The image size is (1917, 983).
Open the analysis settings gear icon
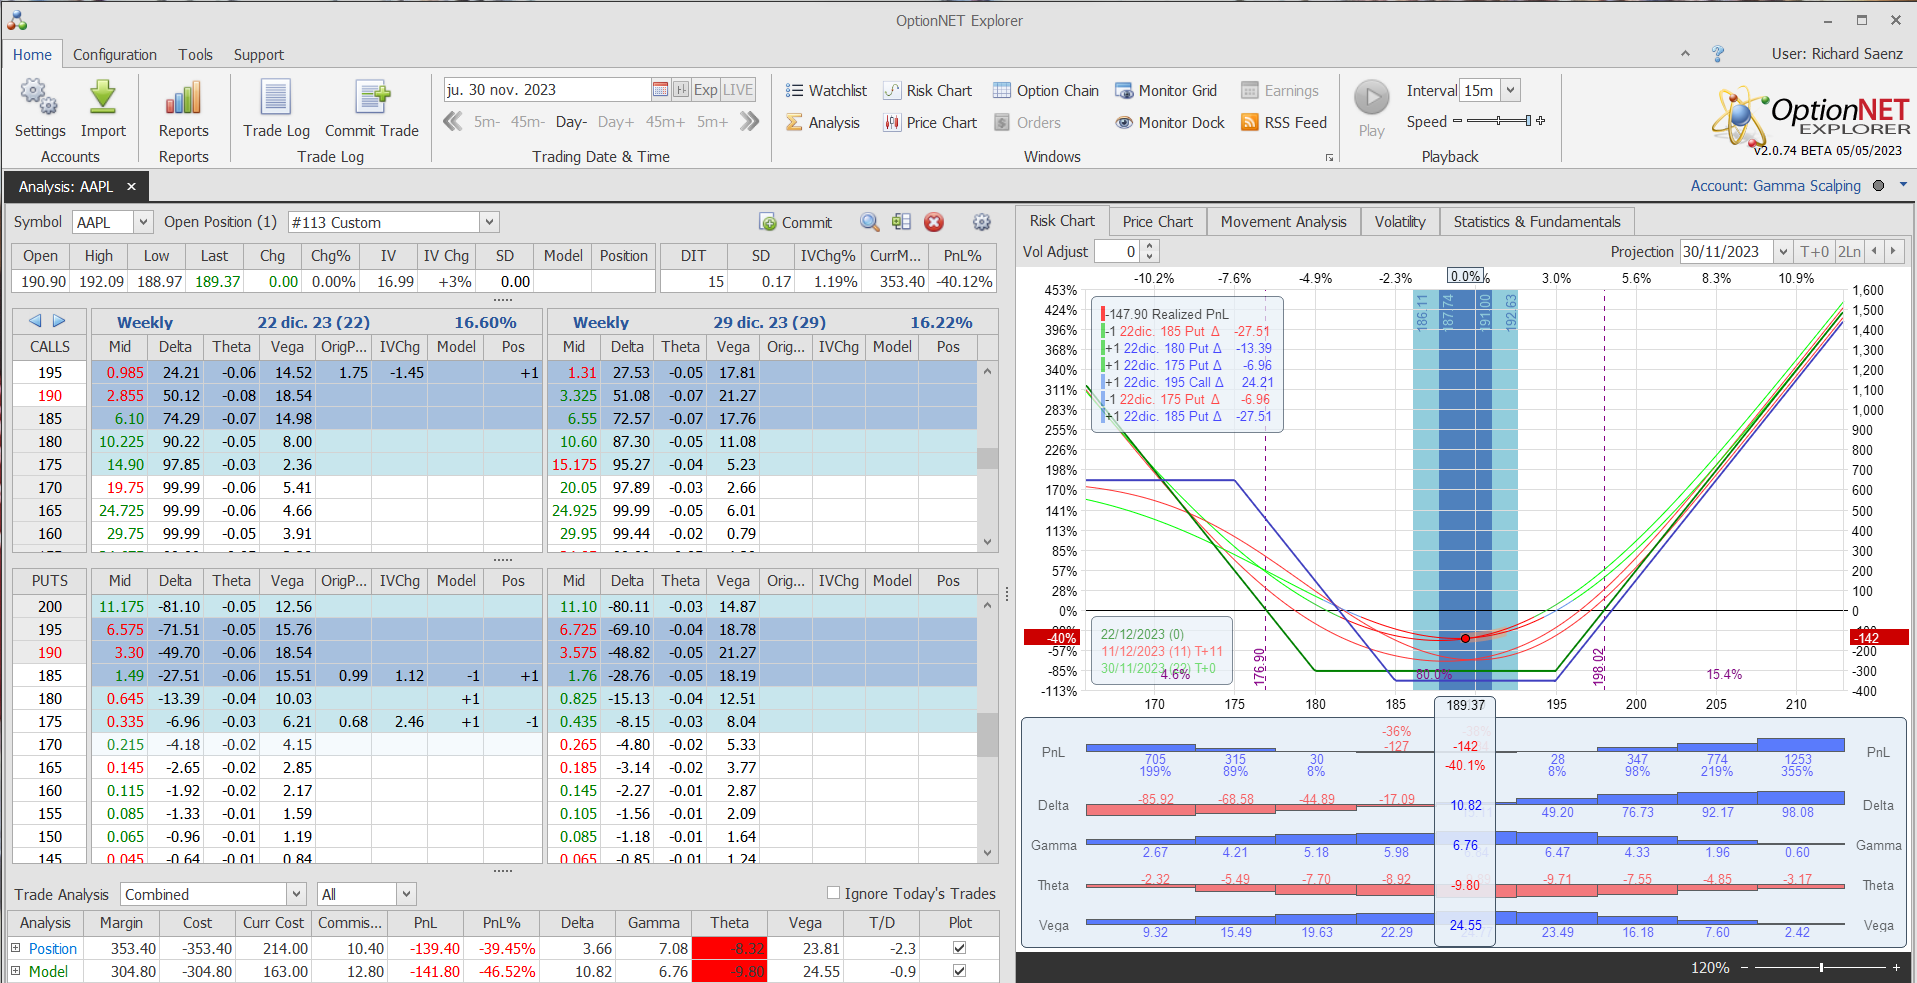click(982, 222)
